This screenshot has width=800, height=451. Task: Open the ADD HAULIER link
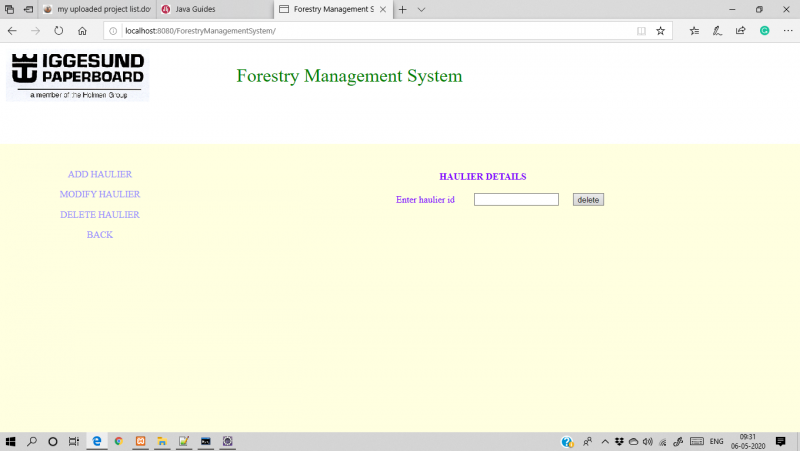click(x=100, y=174)
